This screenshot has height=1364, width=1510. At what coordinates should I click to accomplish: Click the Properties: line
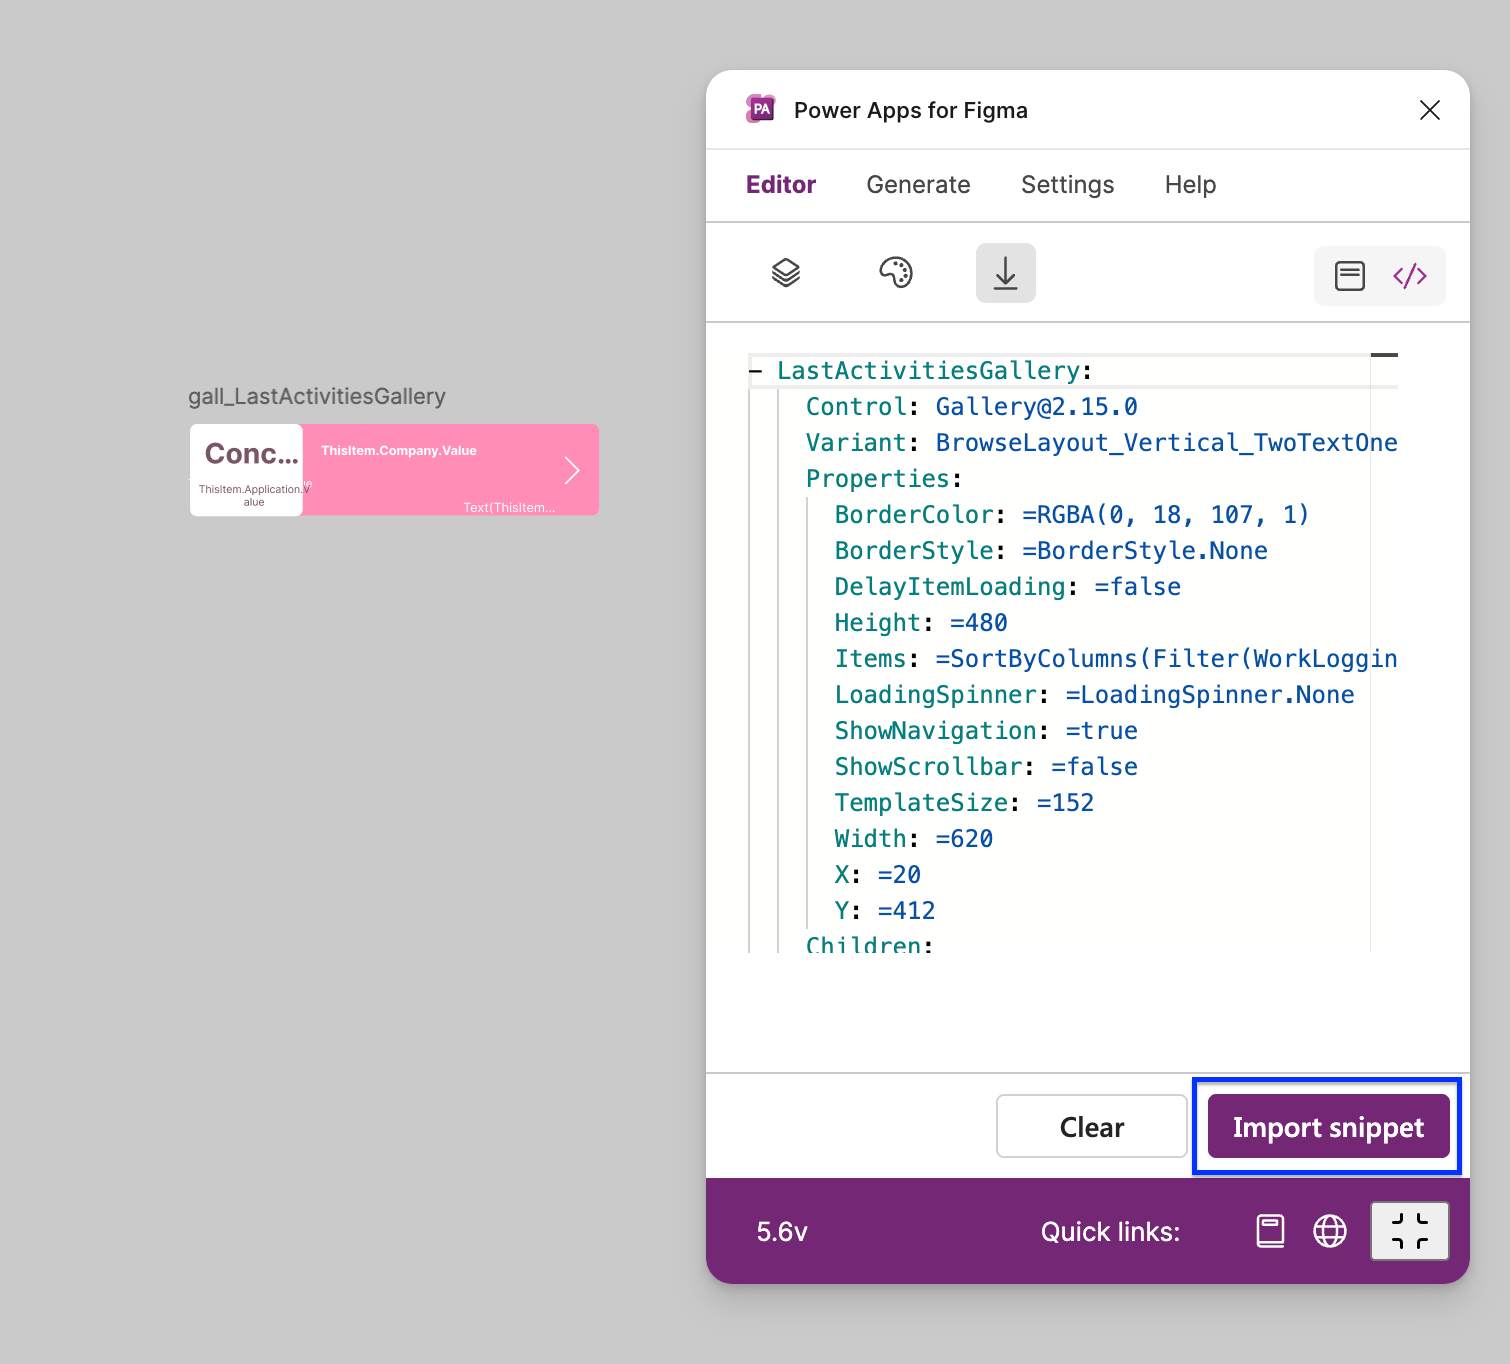click(884, 479)
